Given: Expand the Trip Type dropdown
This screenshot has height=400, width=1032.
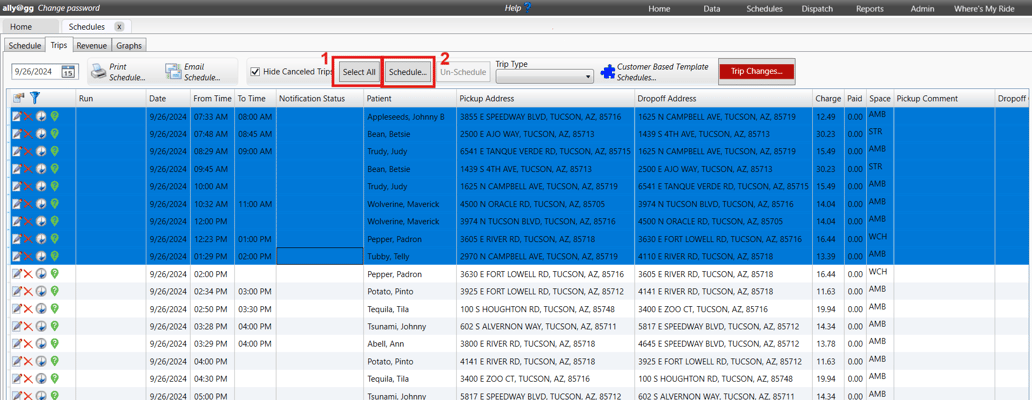Looking at the screenshot, I should [587, 77].
